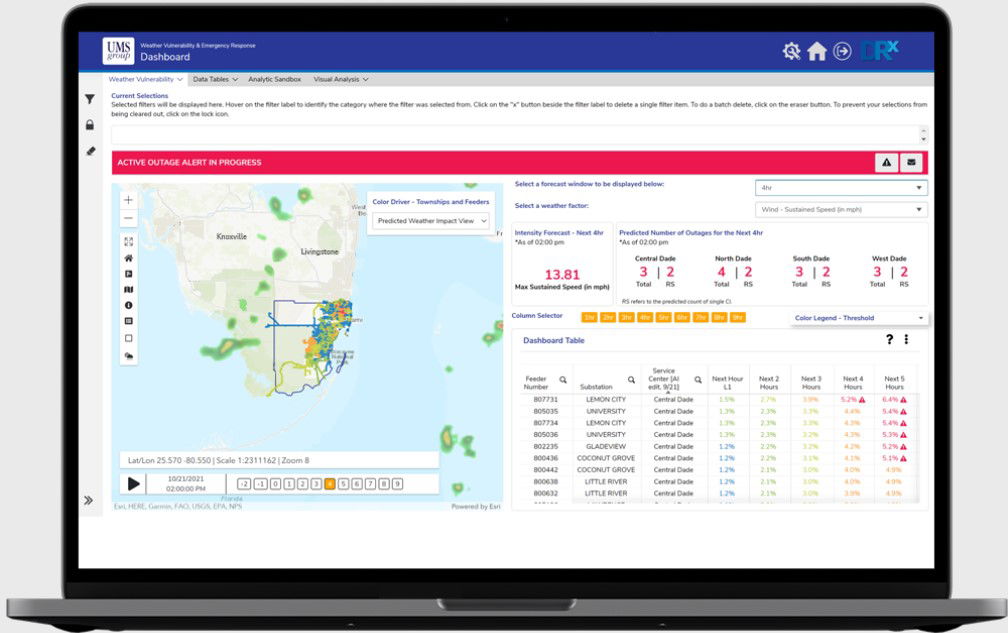1008x633 pixels.
Task: Open settings via the gear icon in header
Action: tap(792, 52)
